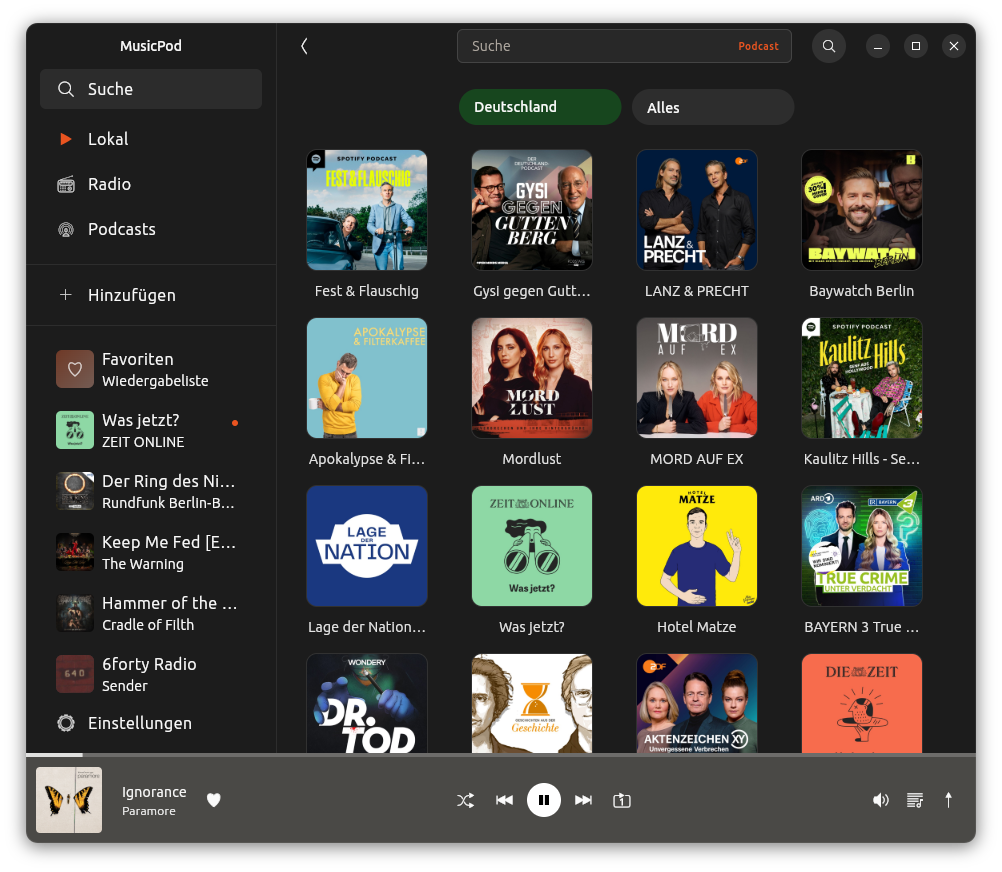This screenshot has height=872, width=1002.
Task: Open MORD AUF EX podcast cover
Action: coord(697,378)
